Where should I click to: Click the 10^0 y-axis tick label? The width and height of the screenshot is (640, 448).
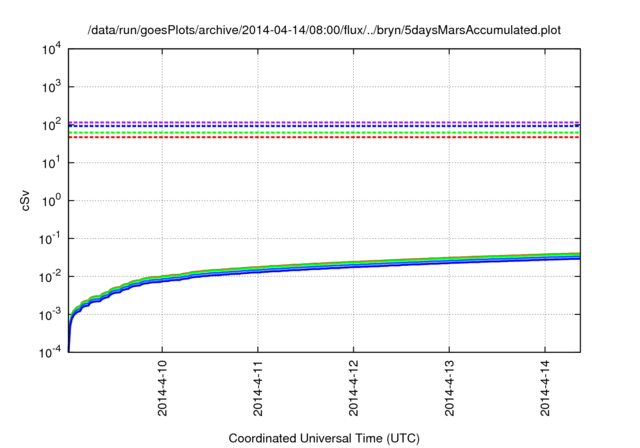(51, 200)
